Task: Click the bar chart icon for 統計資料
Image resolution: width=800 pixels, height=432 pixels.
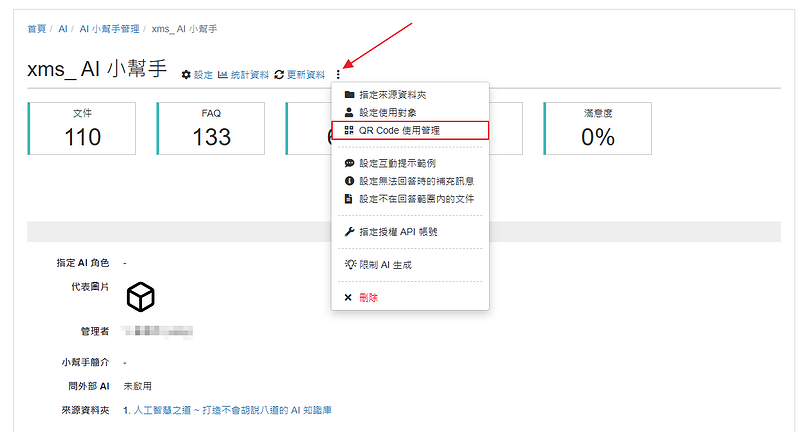Action: (223, 75)
